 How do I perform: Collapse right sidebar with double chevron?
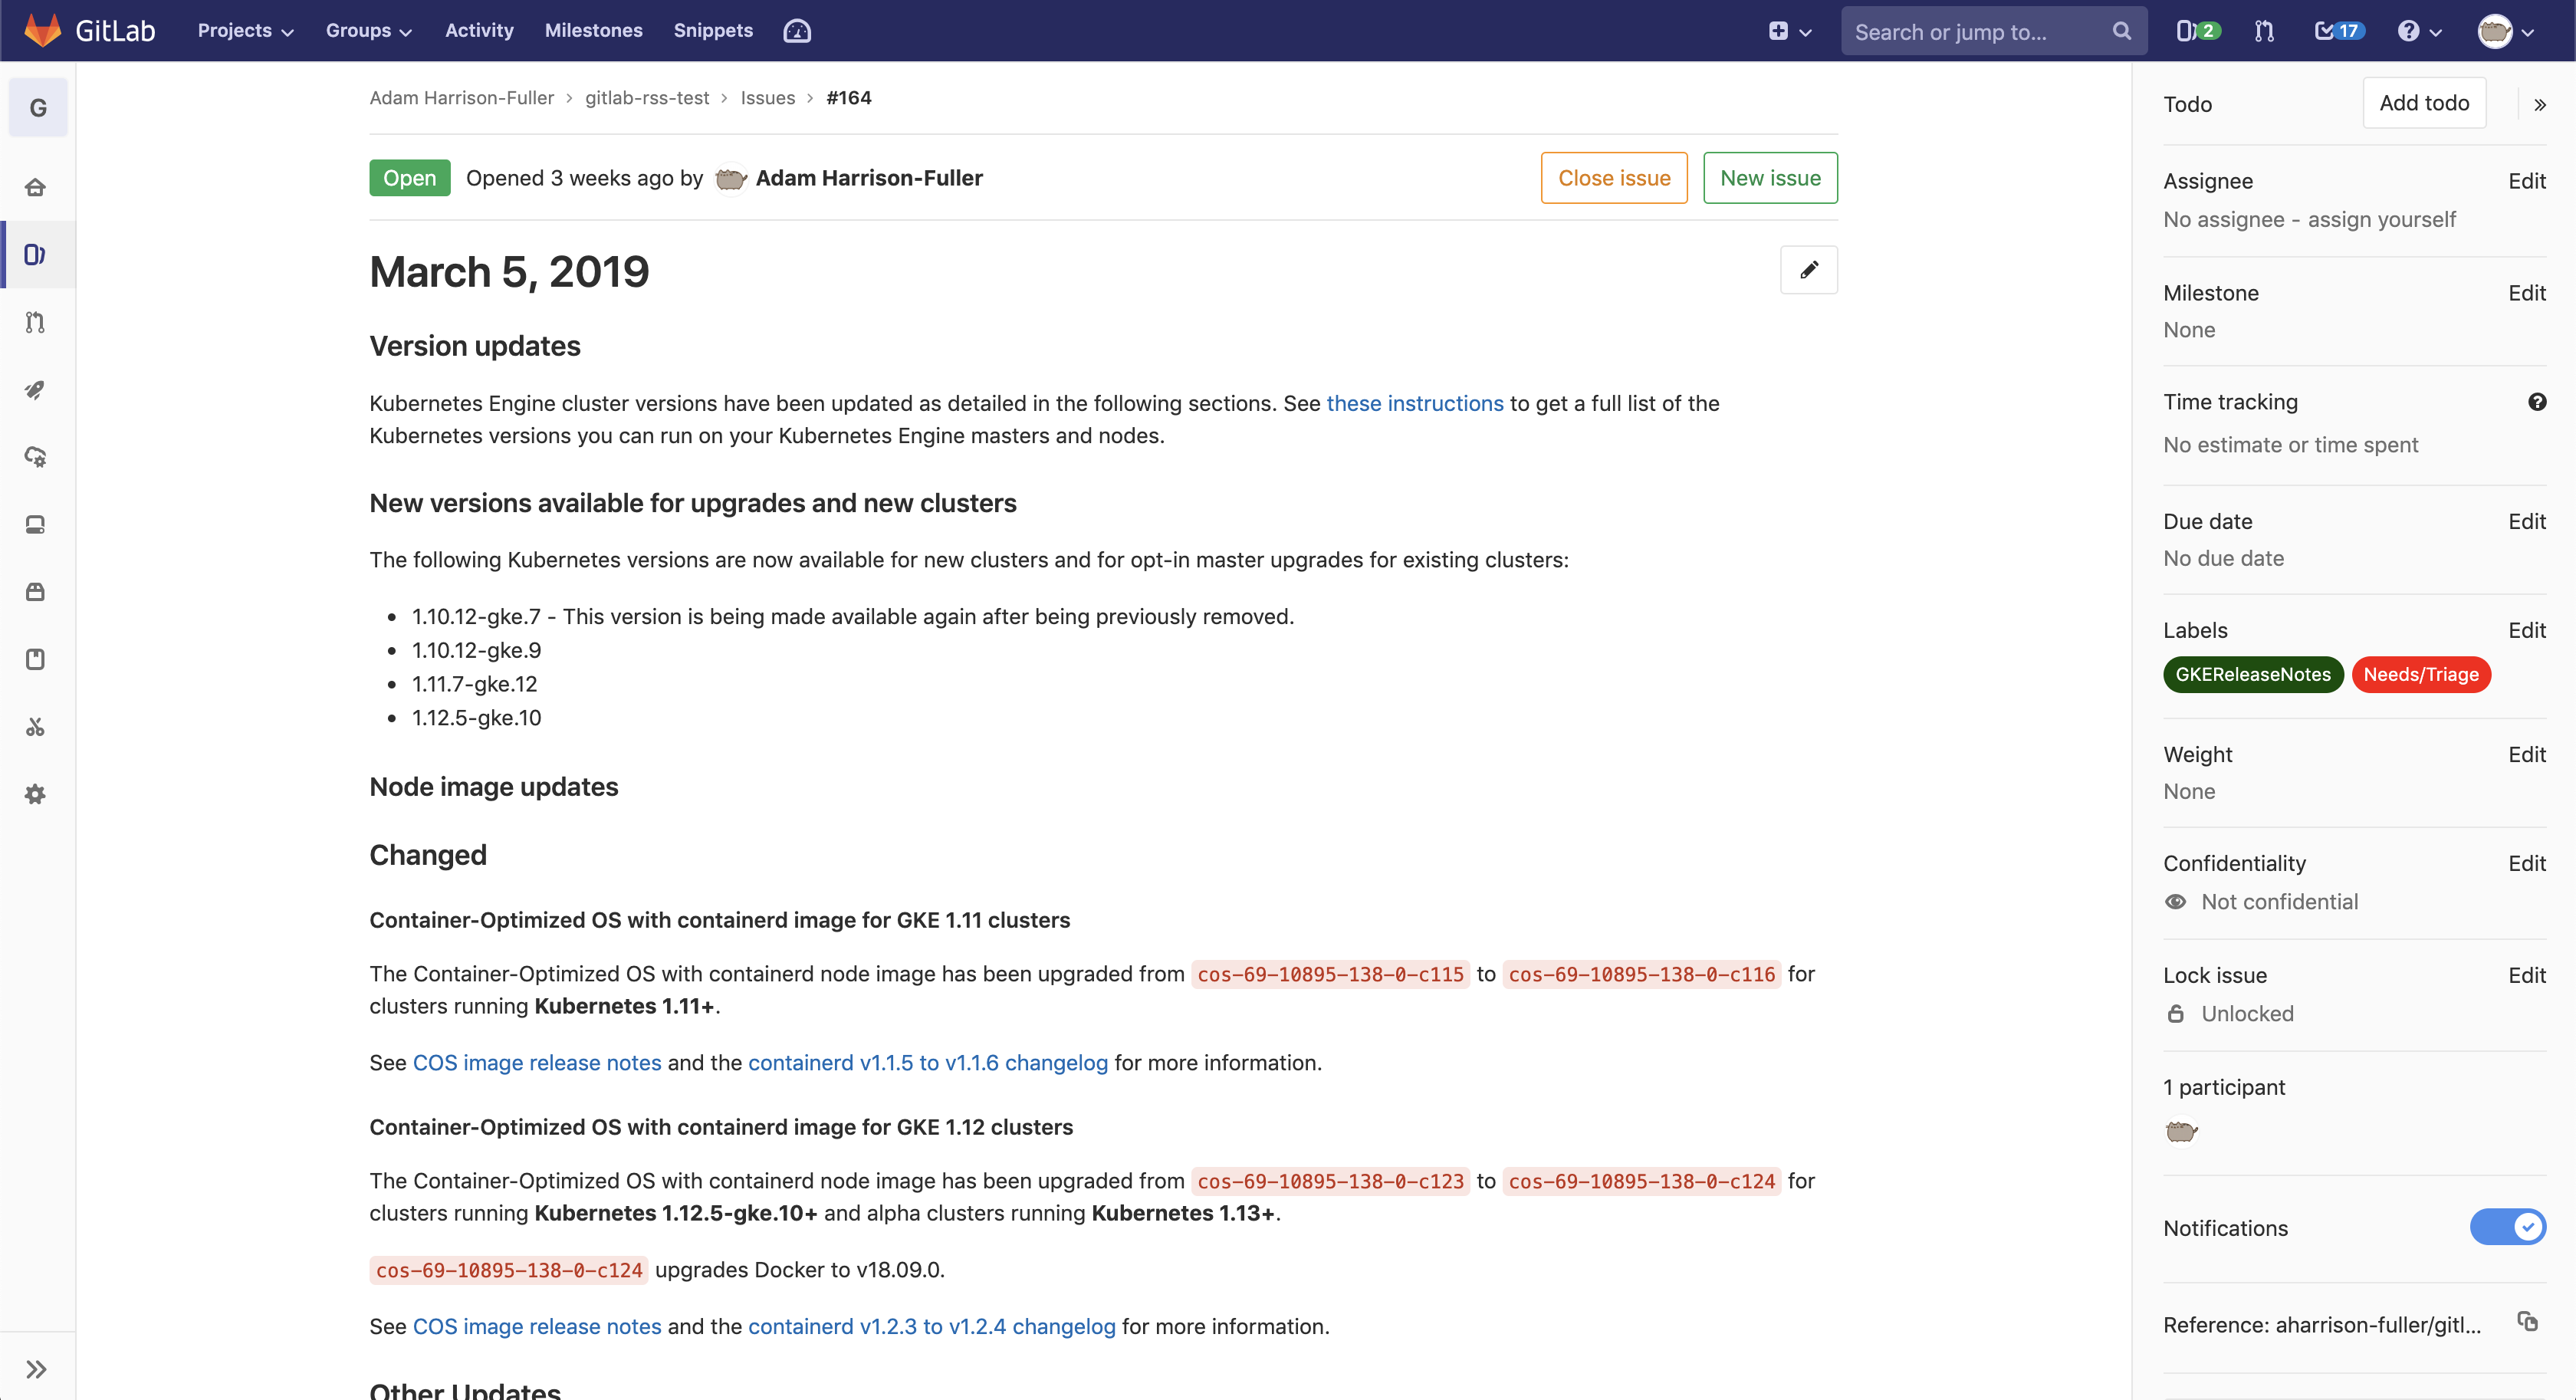[x=2540, y=104]
